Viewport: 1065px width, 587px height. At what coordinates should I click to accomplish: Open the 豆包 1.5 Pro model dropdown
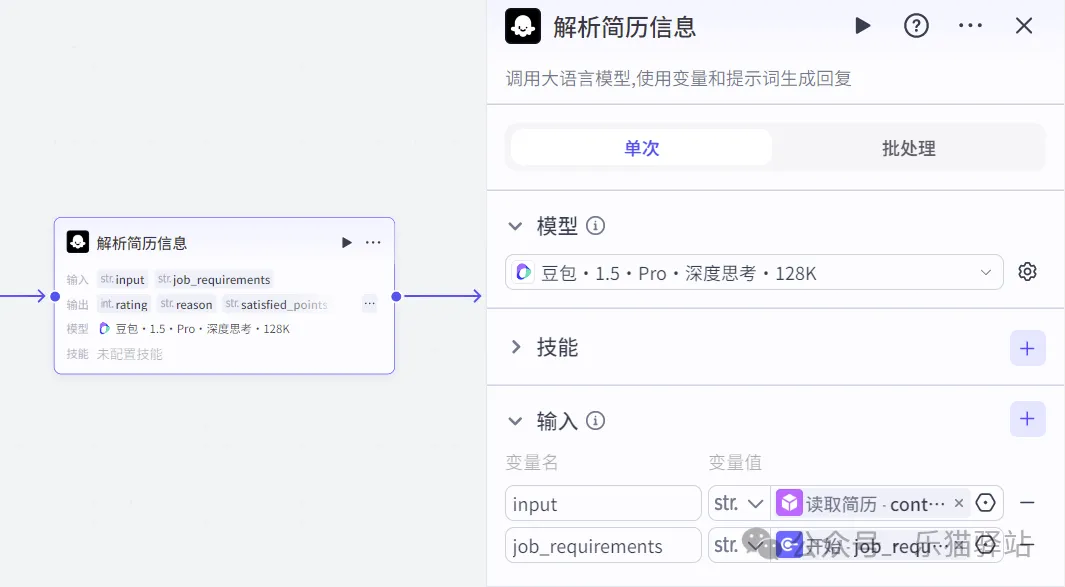coord(754,272)
